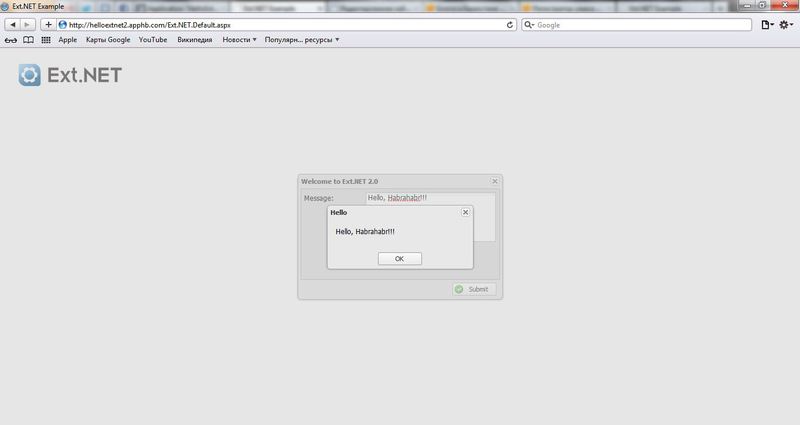The width and height of the screenshot is (800, 425).
Task: Click the site globe icon in address bar
Action: point(63,24)
